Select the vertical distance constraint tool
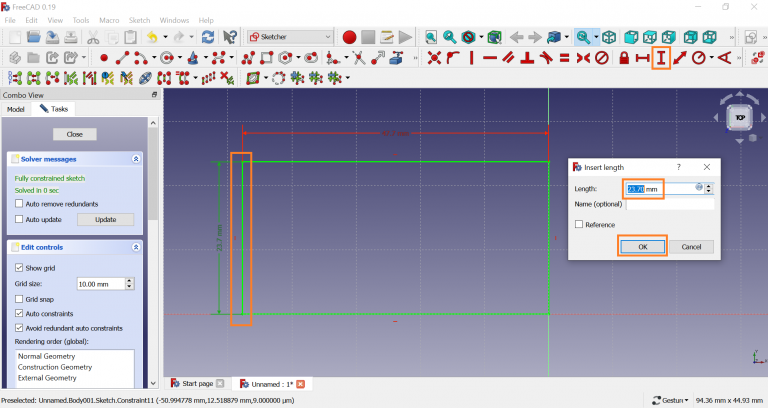The image size is (768, 408). point(660,58)
